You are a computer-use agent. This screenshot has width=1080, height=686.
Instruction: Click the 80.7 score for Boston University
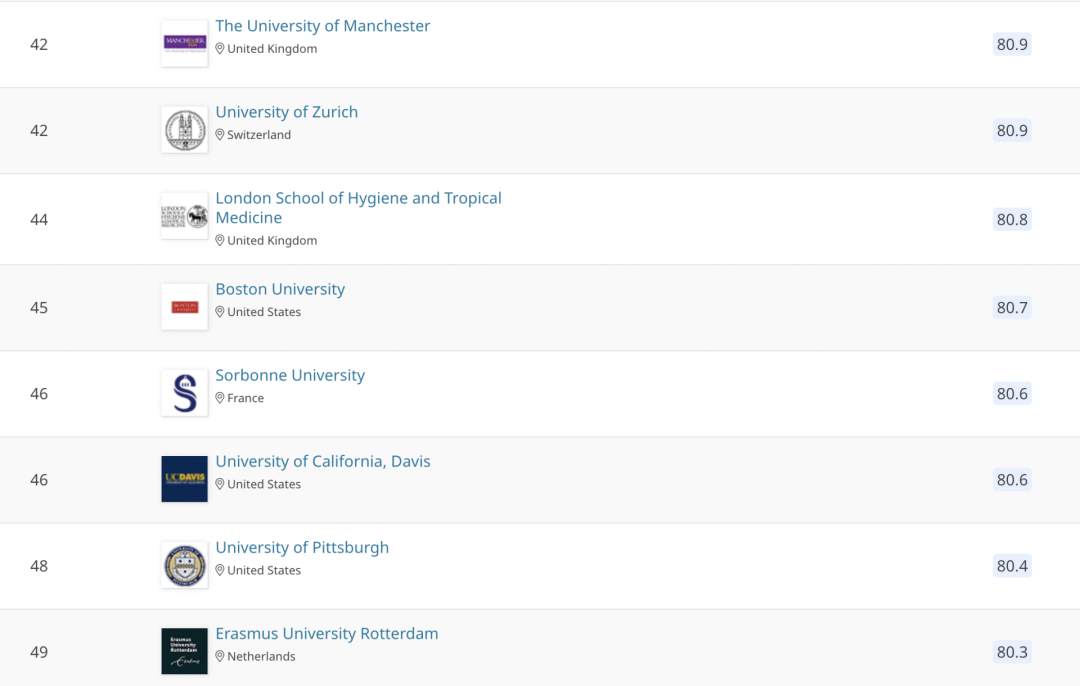pos(1012,307)
